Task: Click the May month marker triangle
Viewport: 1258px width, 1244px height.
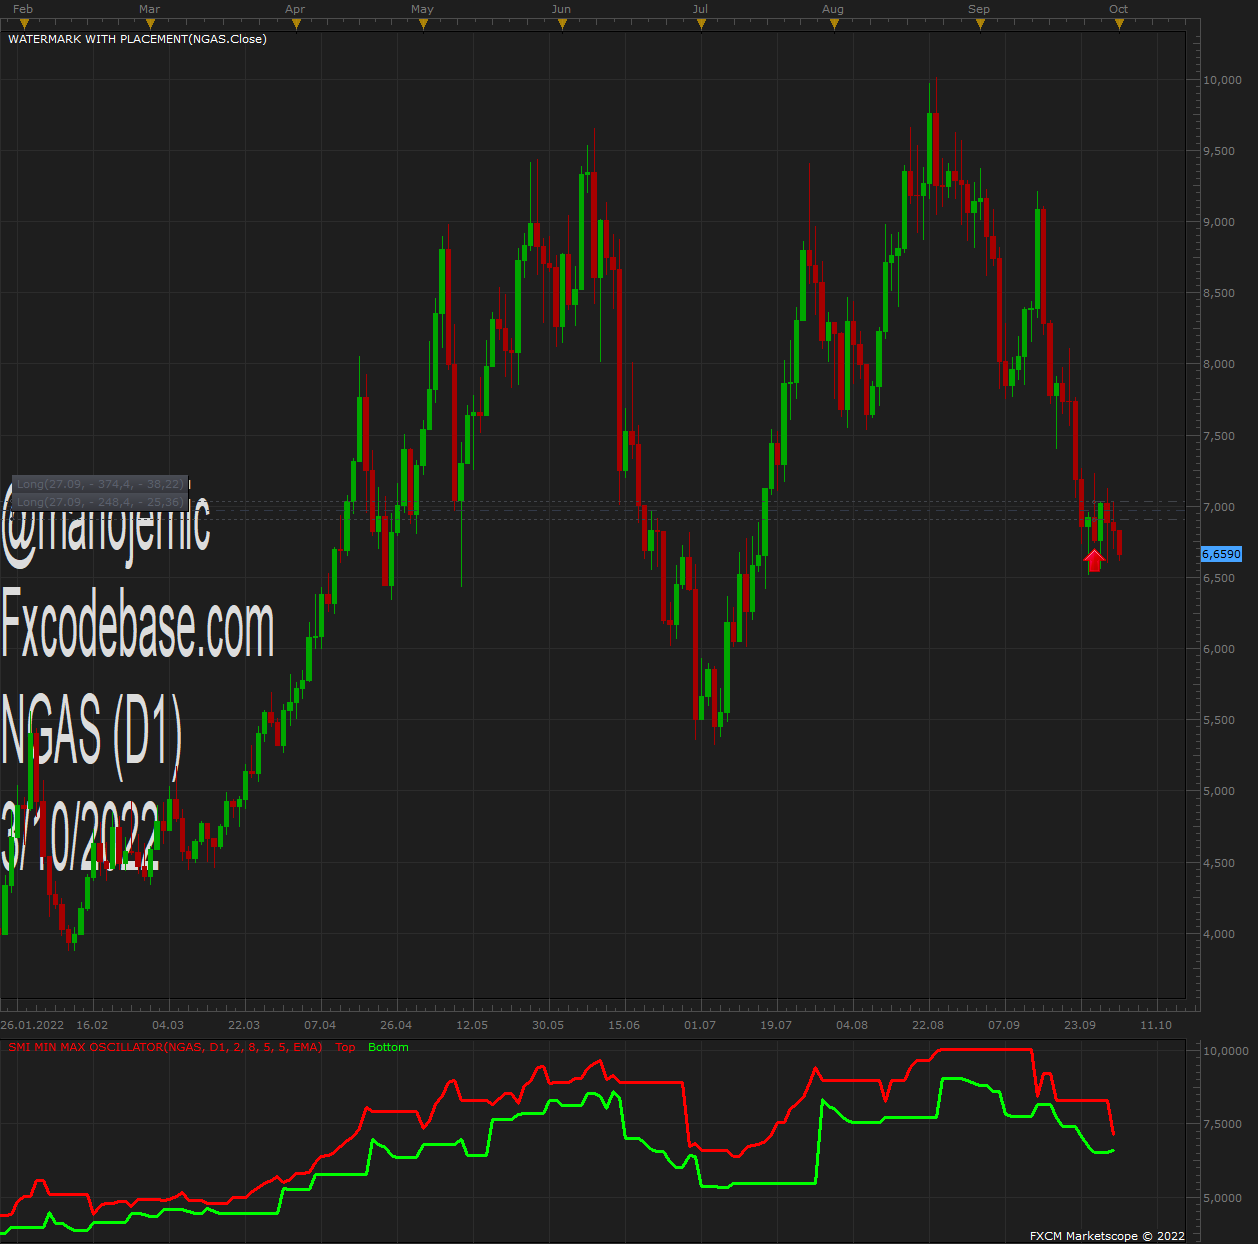Action: click(x=425, y=24)
